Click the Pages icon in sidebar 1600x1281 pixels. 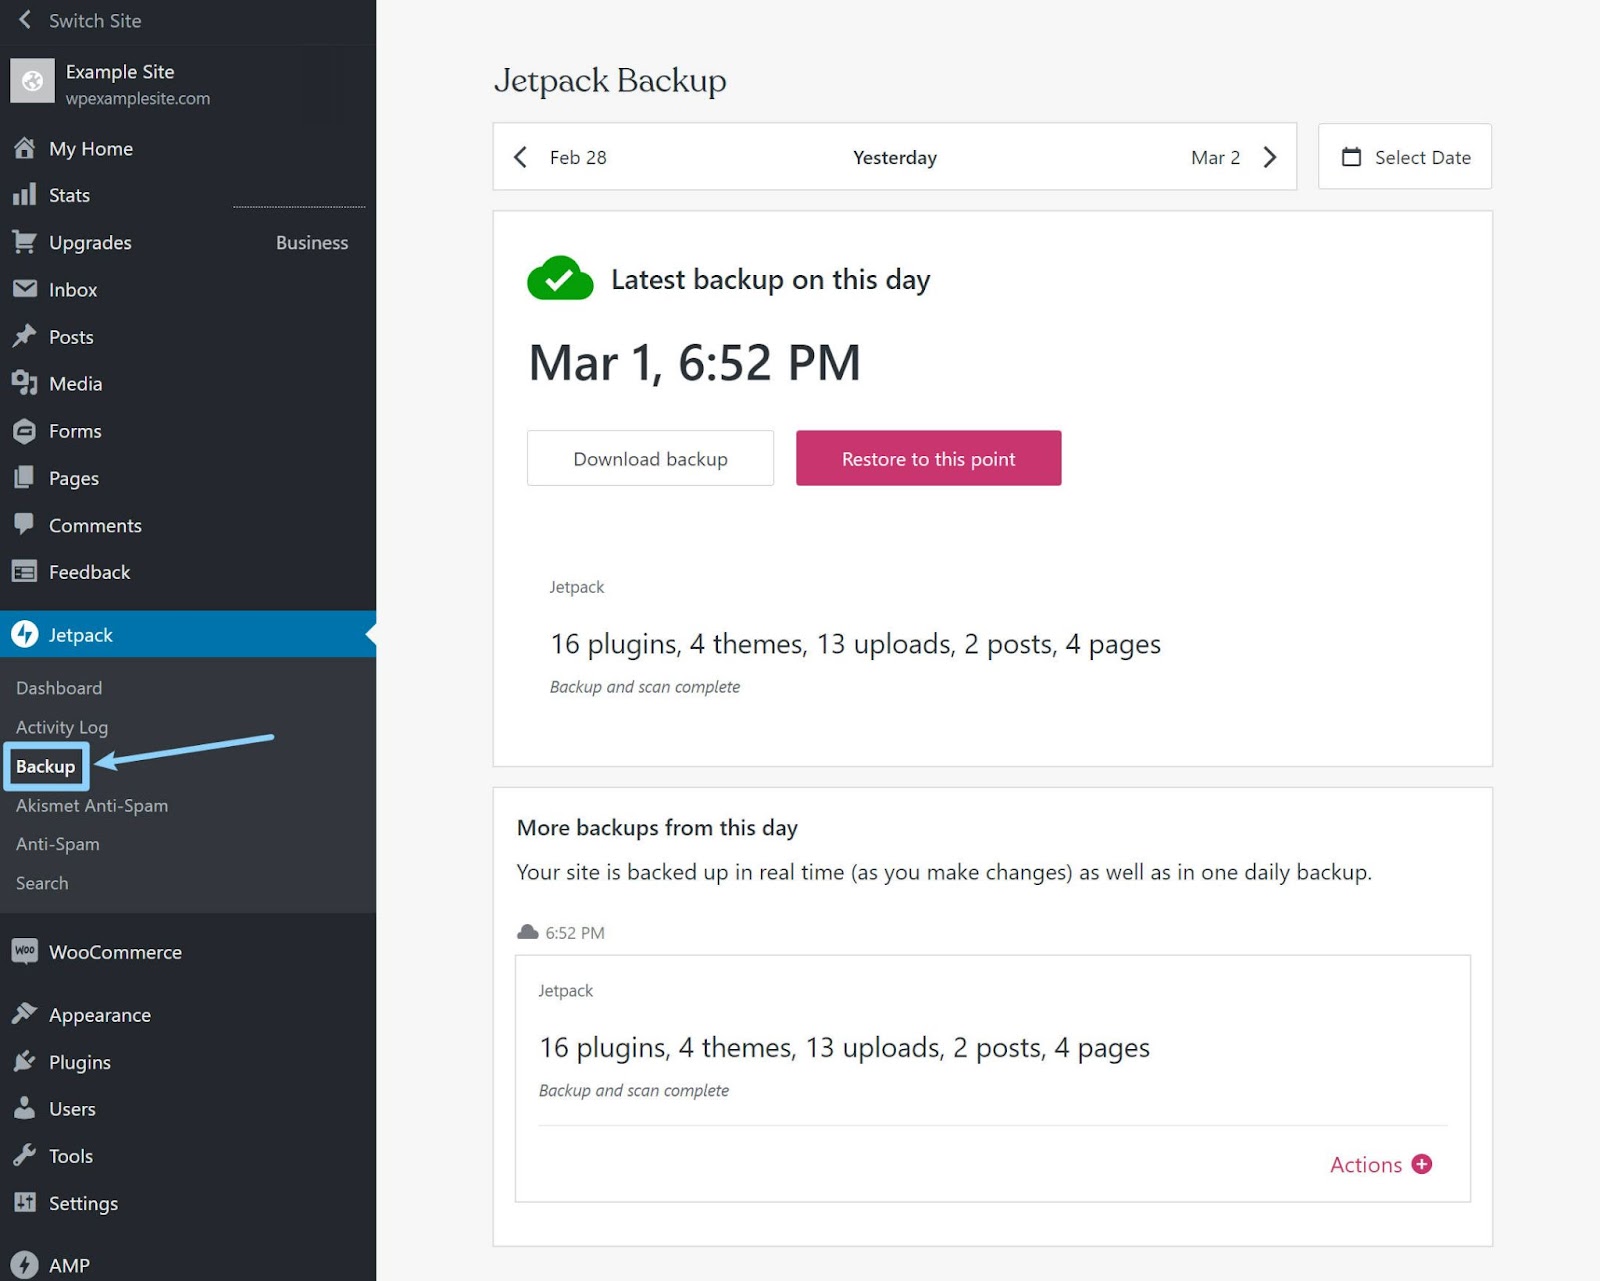click(25, 477)
